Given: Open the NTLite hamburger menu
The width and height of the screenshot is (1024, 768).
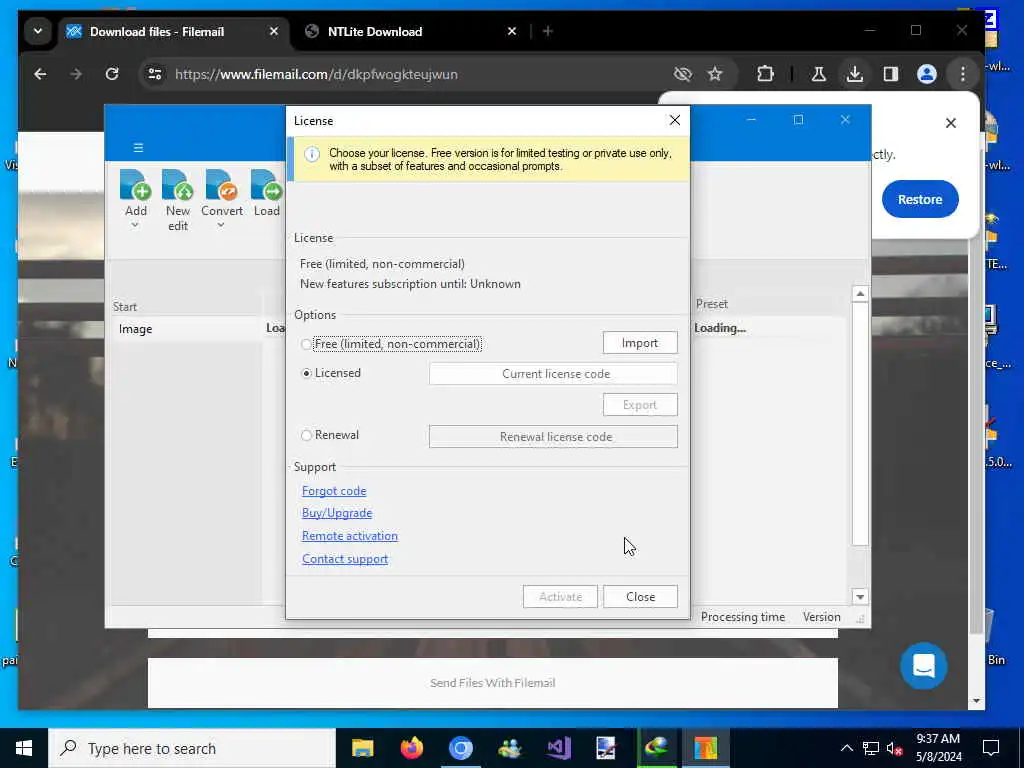Looking at the screenshot, I should [138, 148].
